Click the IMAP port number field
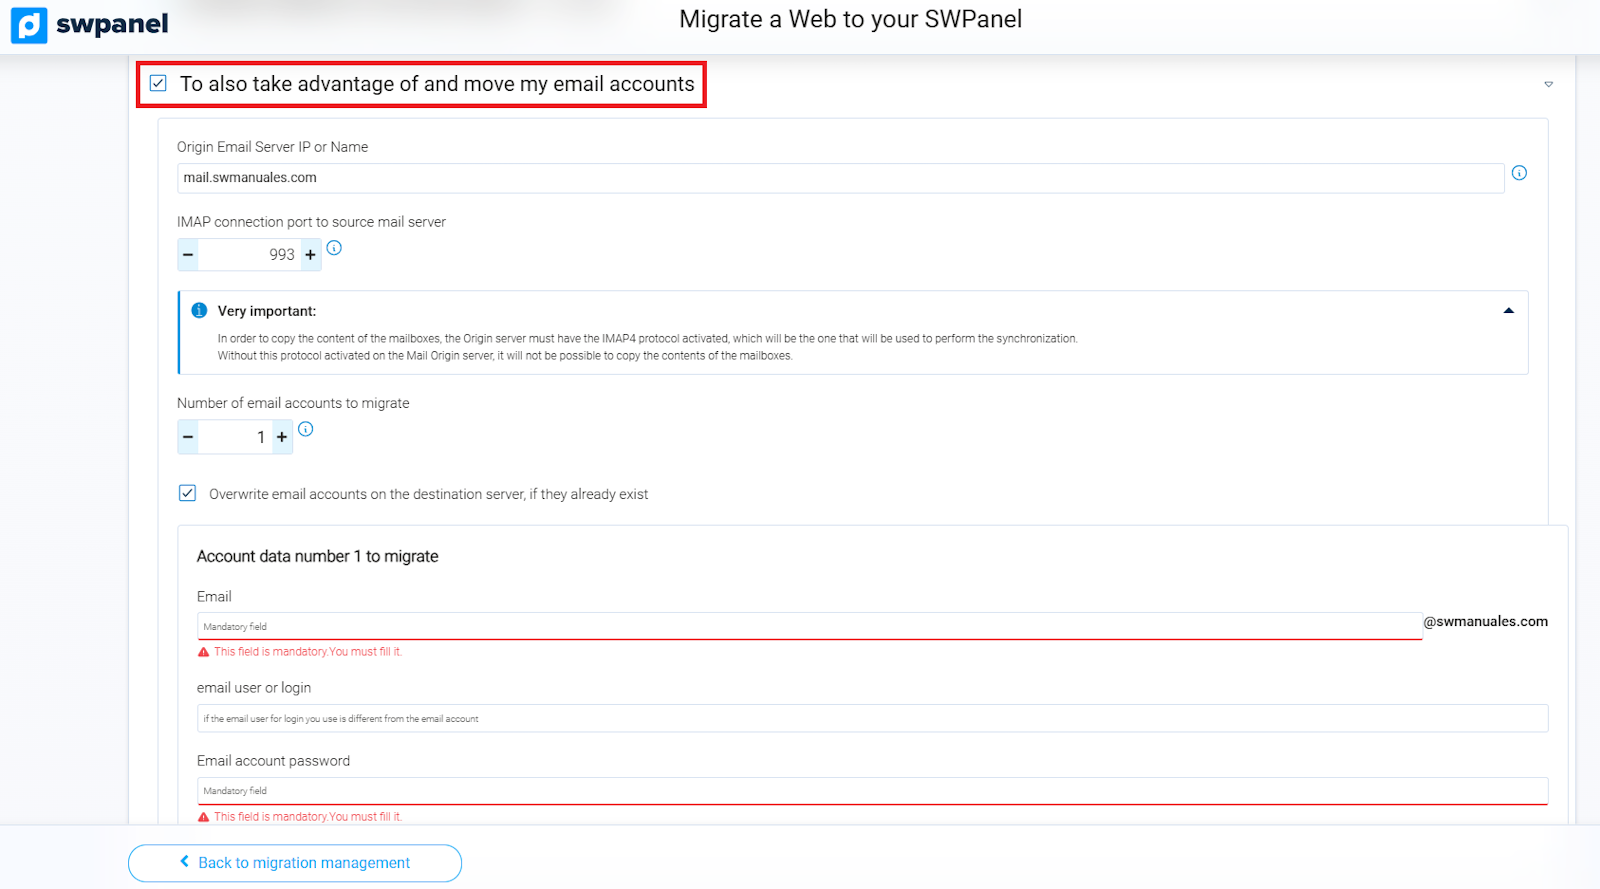Viewport: 1600px width, 889px height. (x=248, y=255)
